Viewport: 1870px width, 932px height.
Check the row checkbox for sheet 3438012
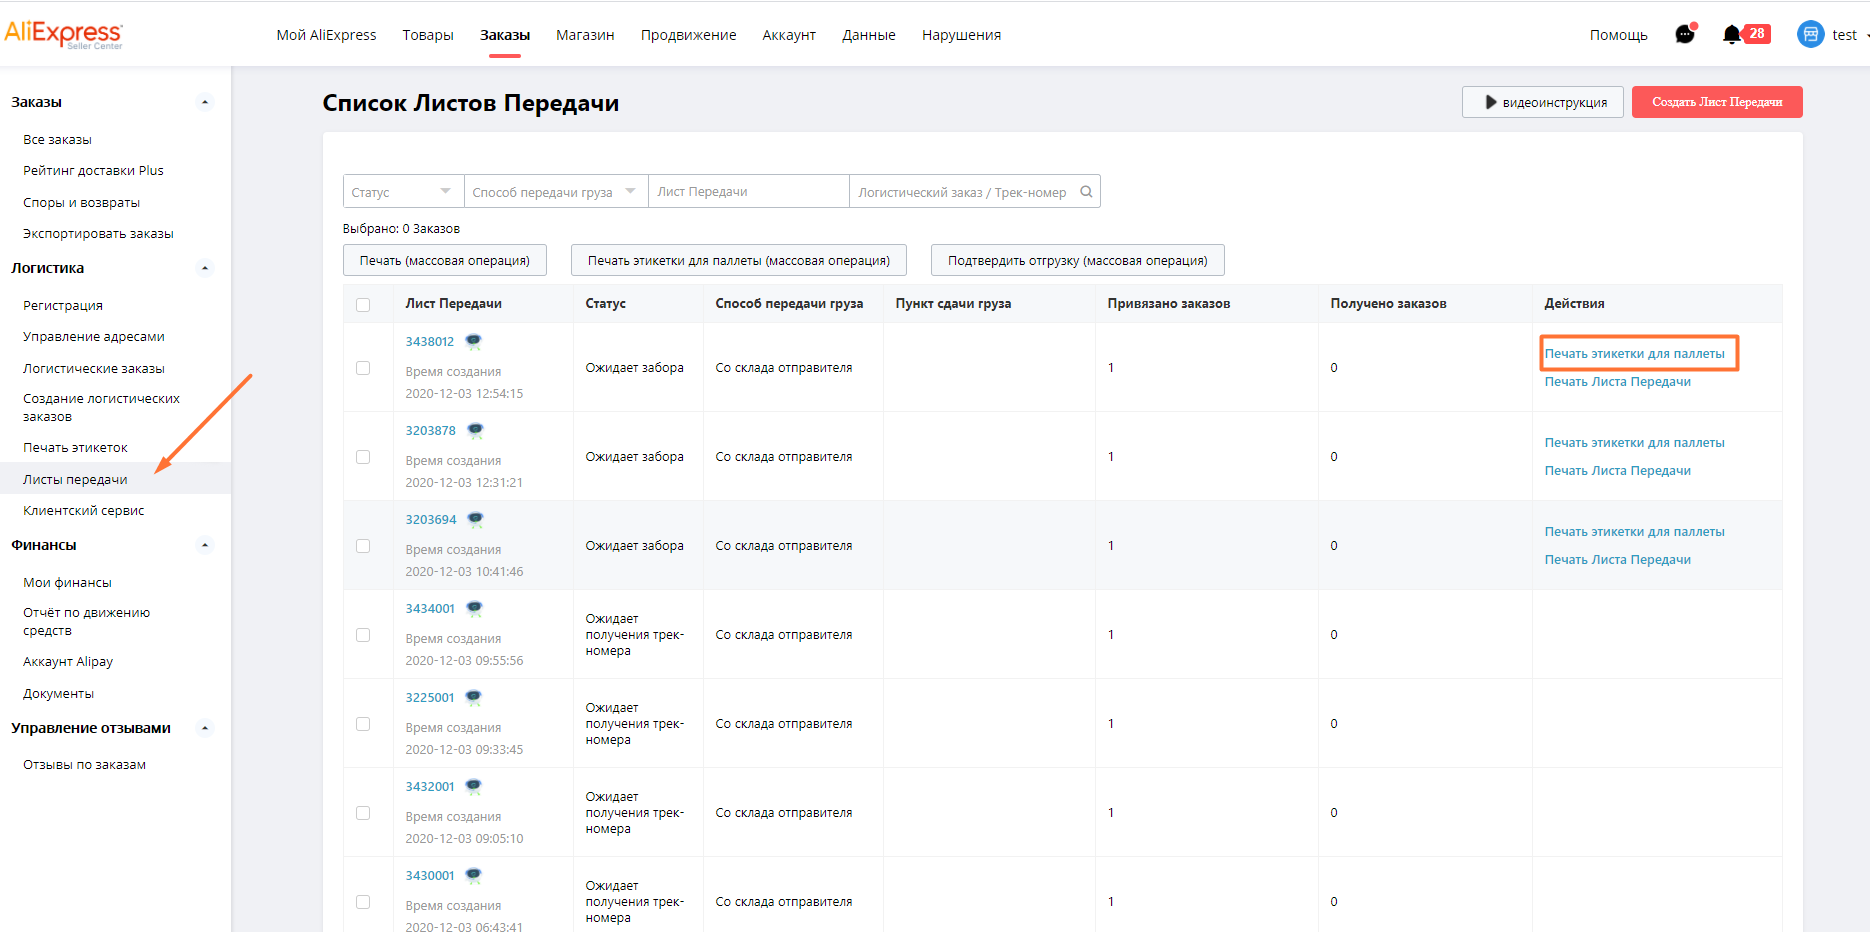pos(363,368)
